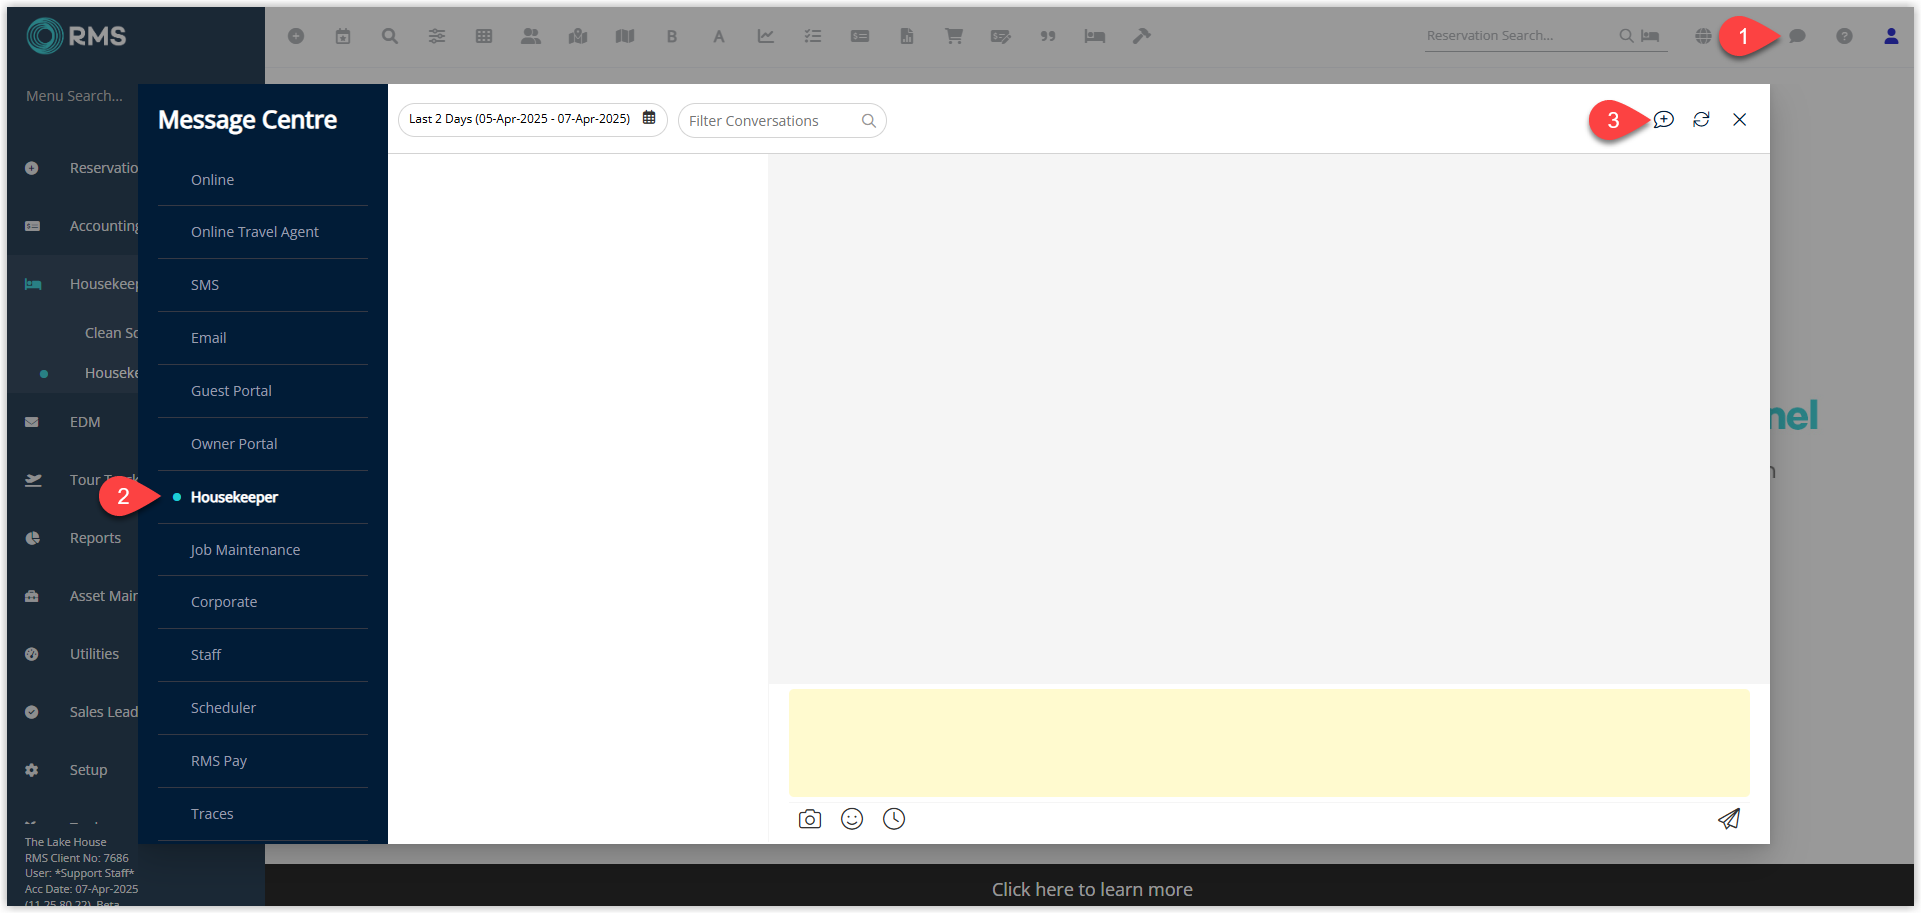
Task: Select Online Travel Agent category
Action: click(x=255, y=232)
